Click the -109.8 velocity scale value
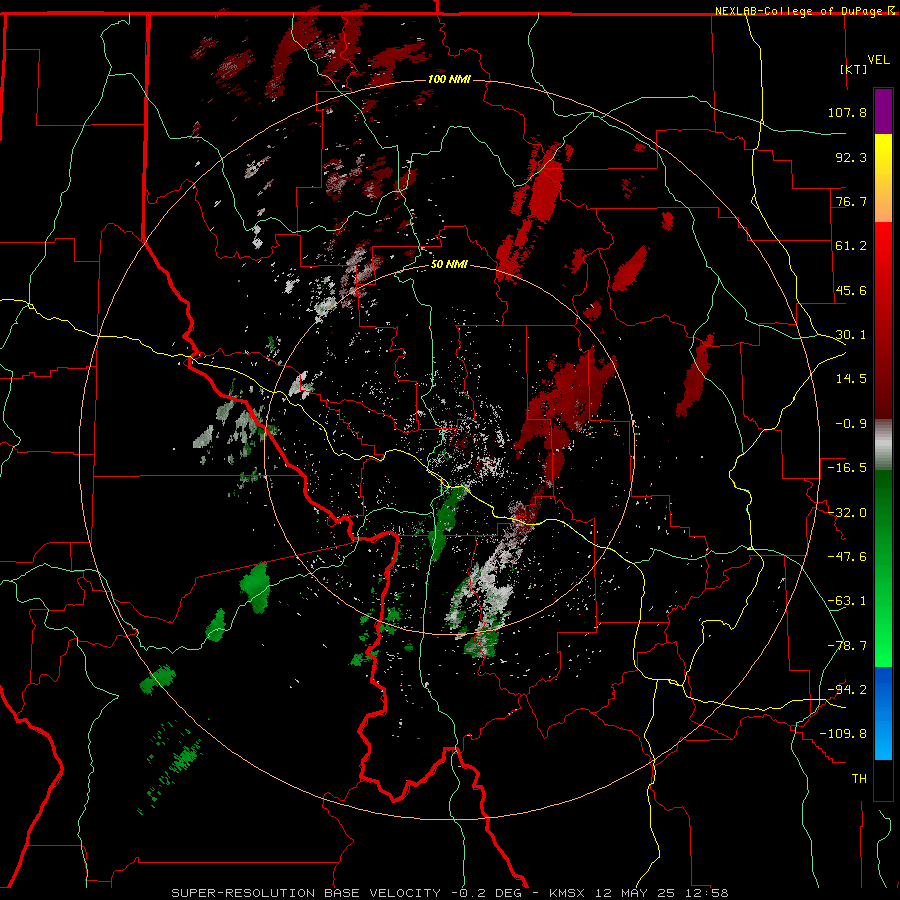900x900 pixels. [x=843, y=734]
